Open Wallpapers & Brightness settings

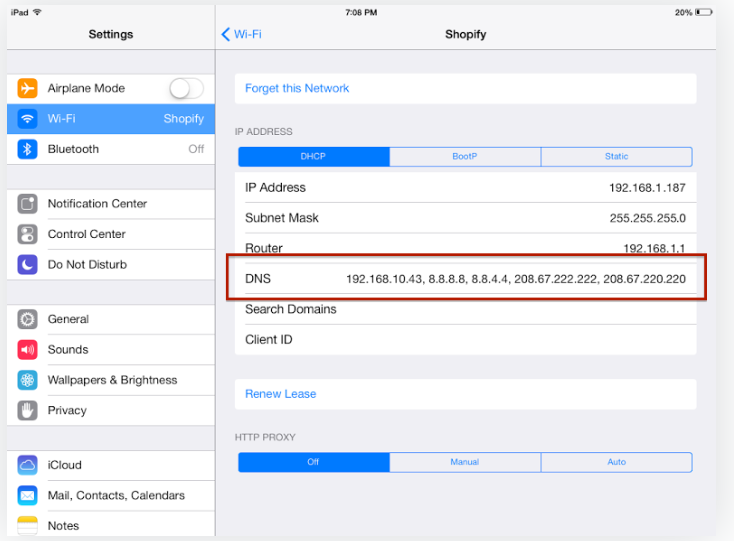coord(111,380)
